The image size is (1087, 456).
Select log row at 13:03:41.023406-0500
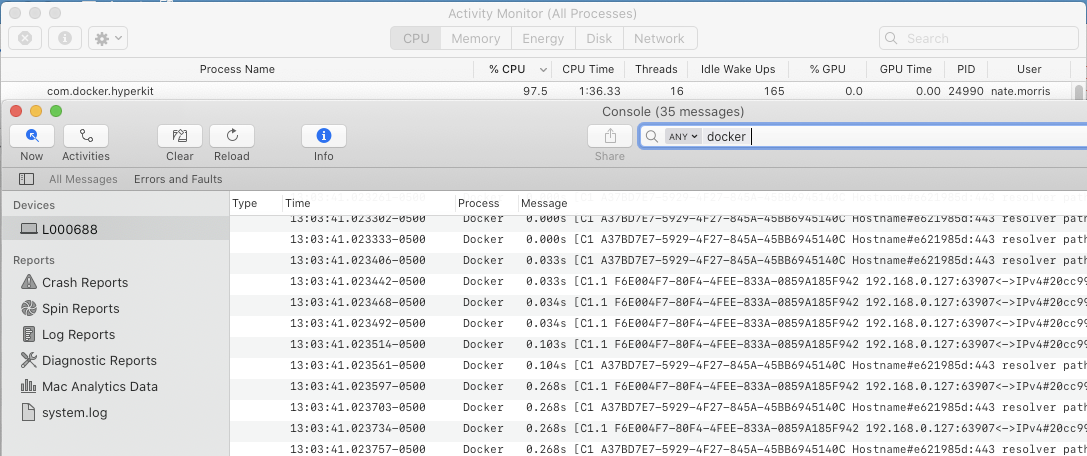point(659,261)
